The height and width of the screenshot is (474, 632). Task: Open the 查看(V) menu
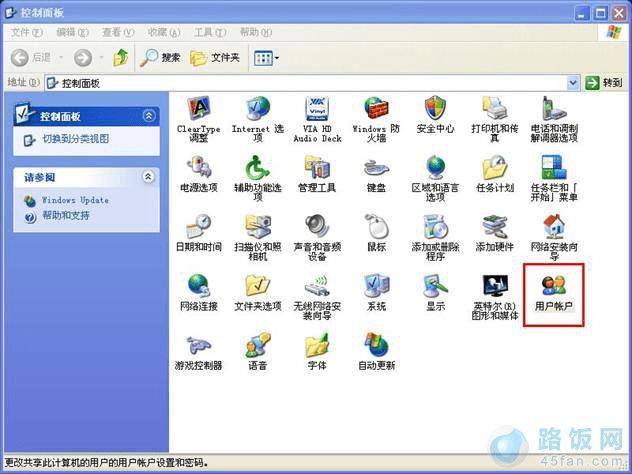click(118, 32)
